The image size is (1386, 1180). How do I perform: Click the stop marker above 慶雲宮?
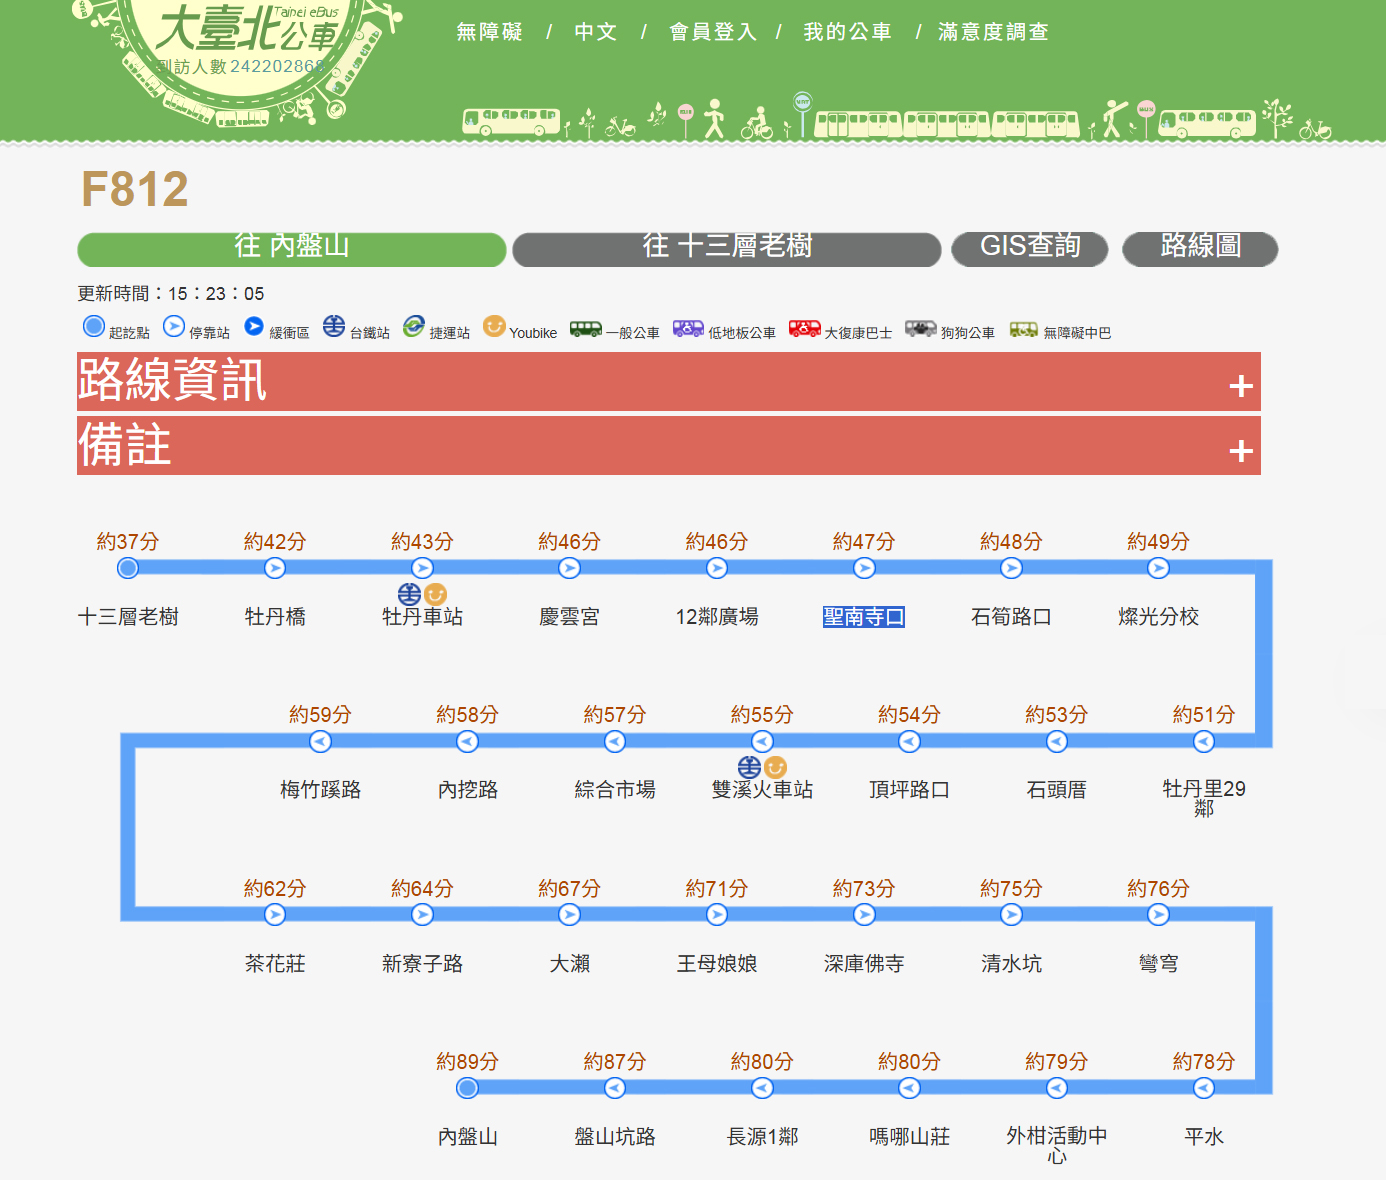[x=569, y=568]
